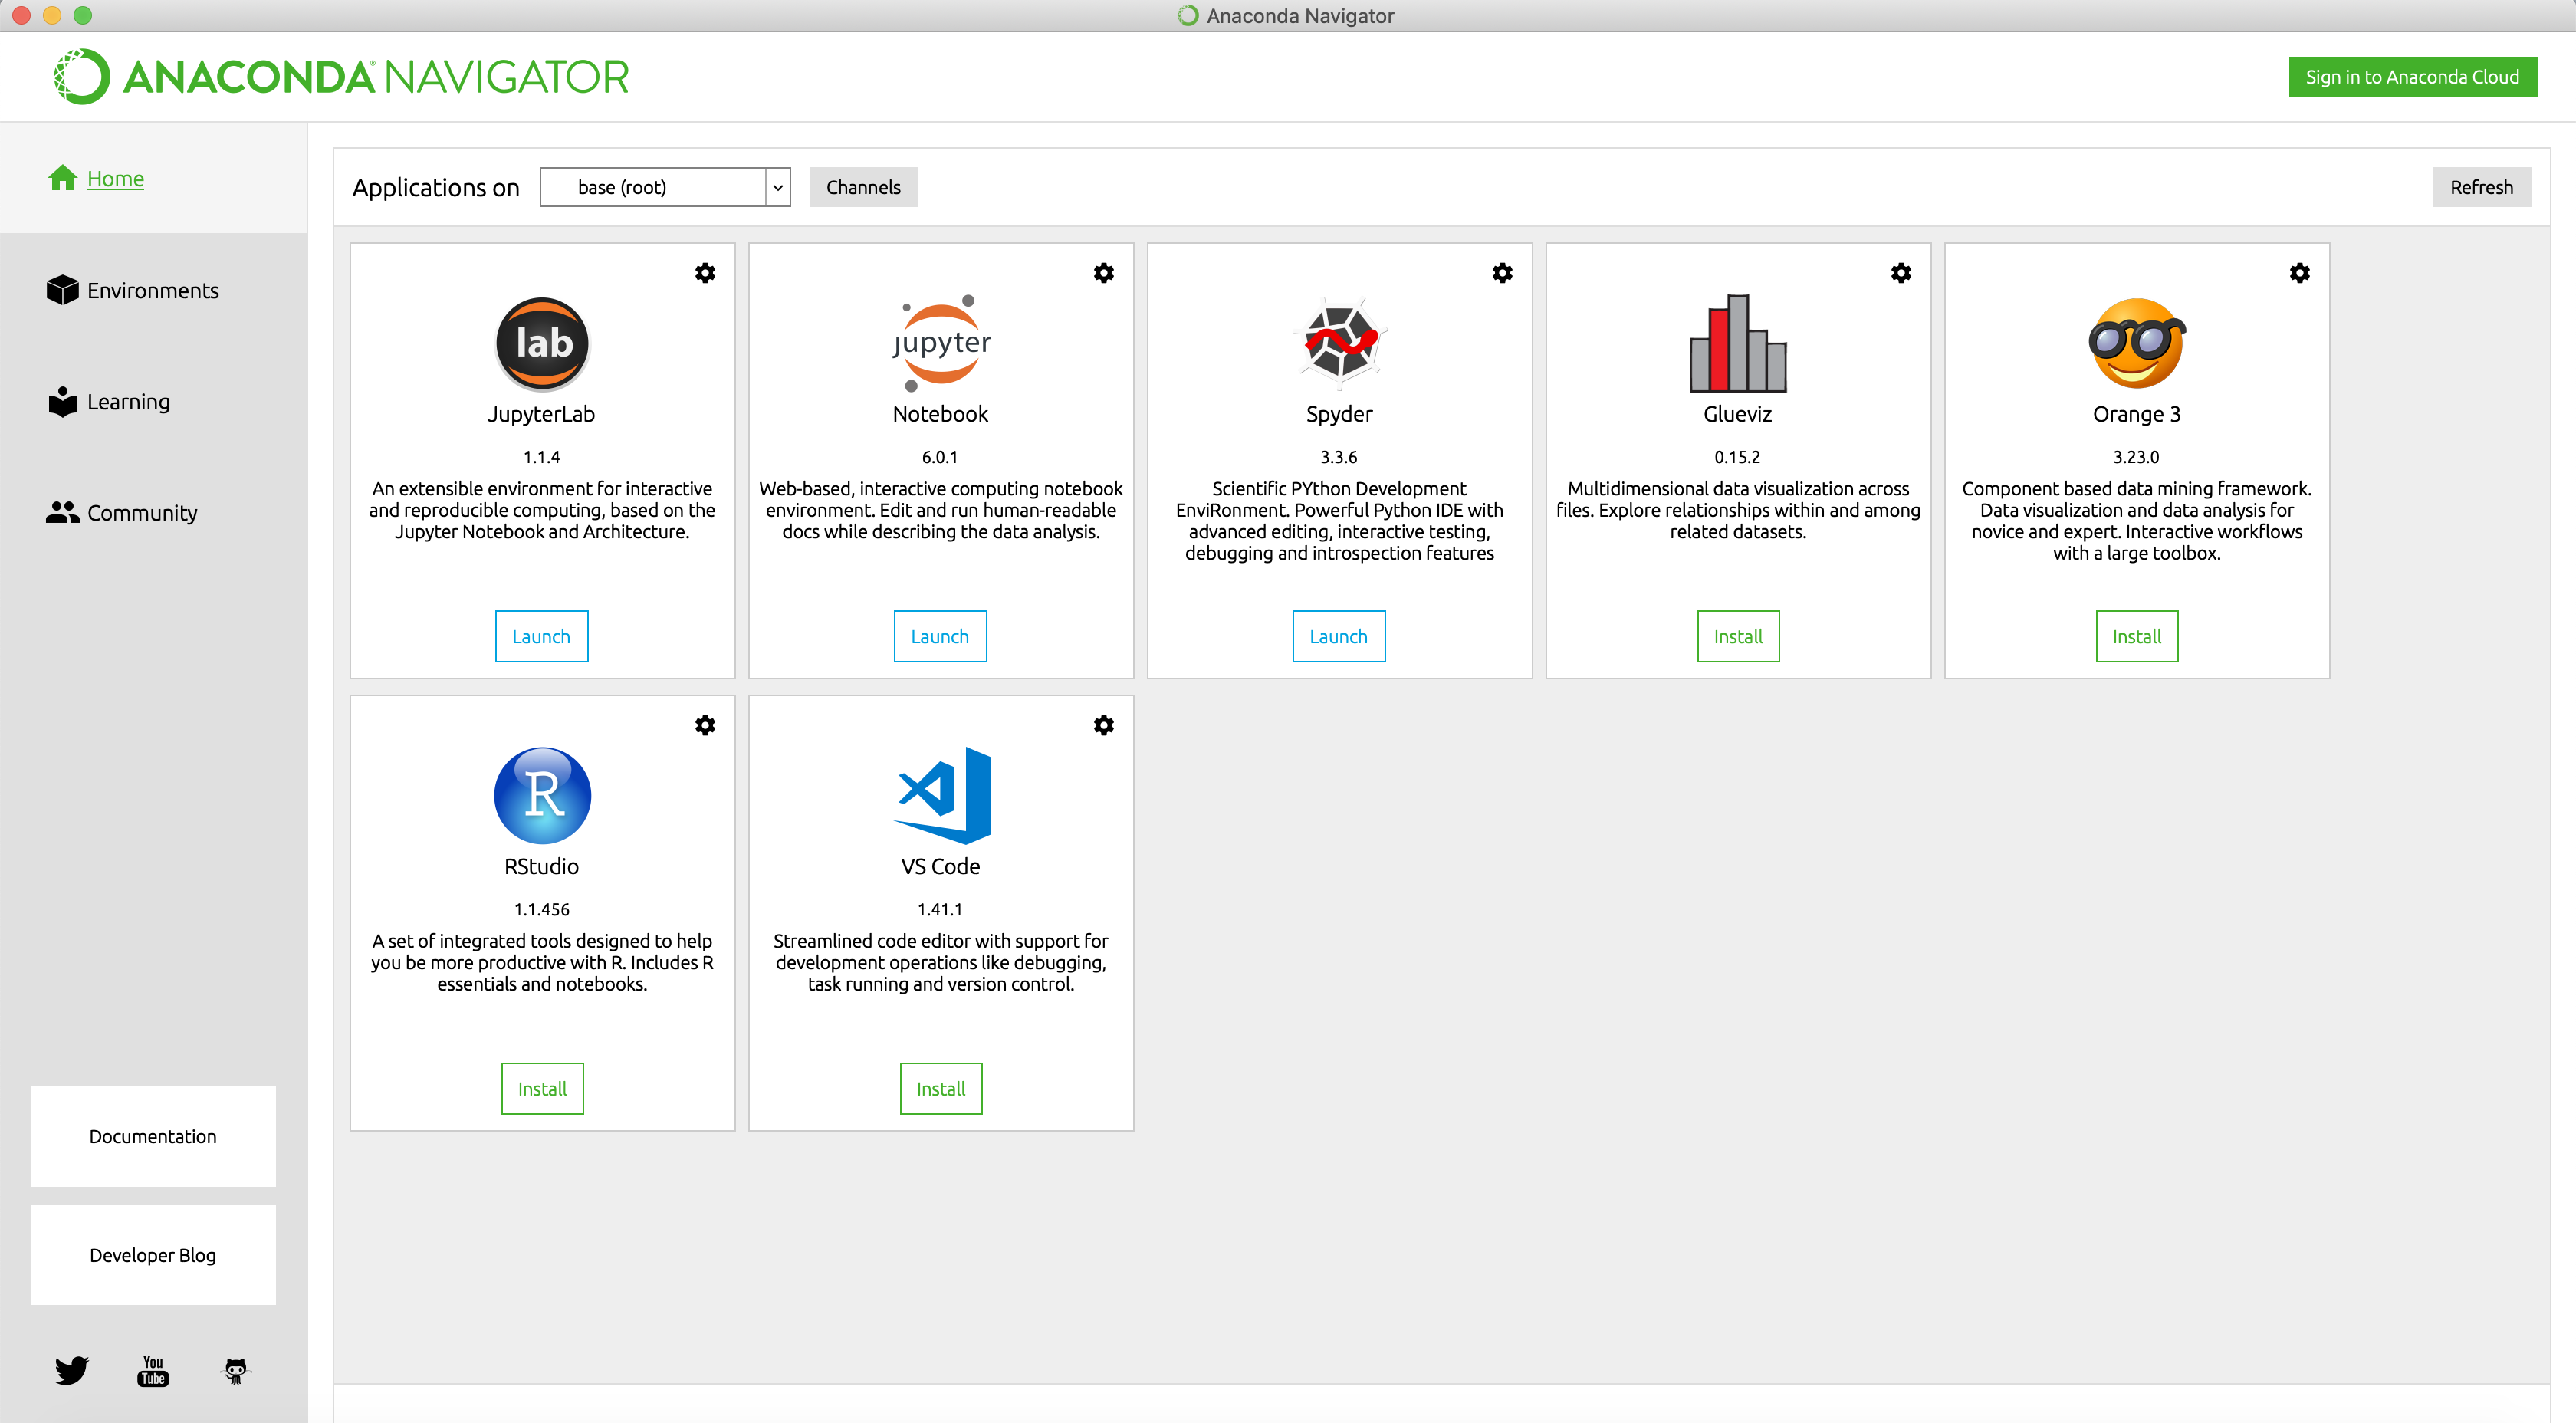2576x1423 pixels.
Task: Refresh the applications list
Action: [2482, 187]
